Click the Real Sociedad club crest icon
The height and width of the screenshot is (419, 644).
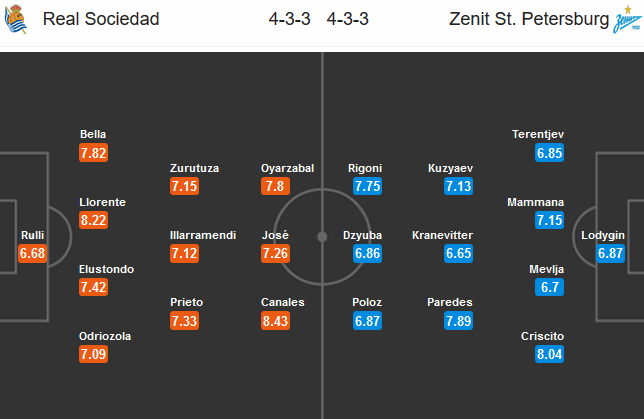coord(18,20)
